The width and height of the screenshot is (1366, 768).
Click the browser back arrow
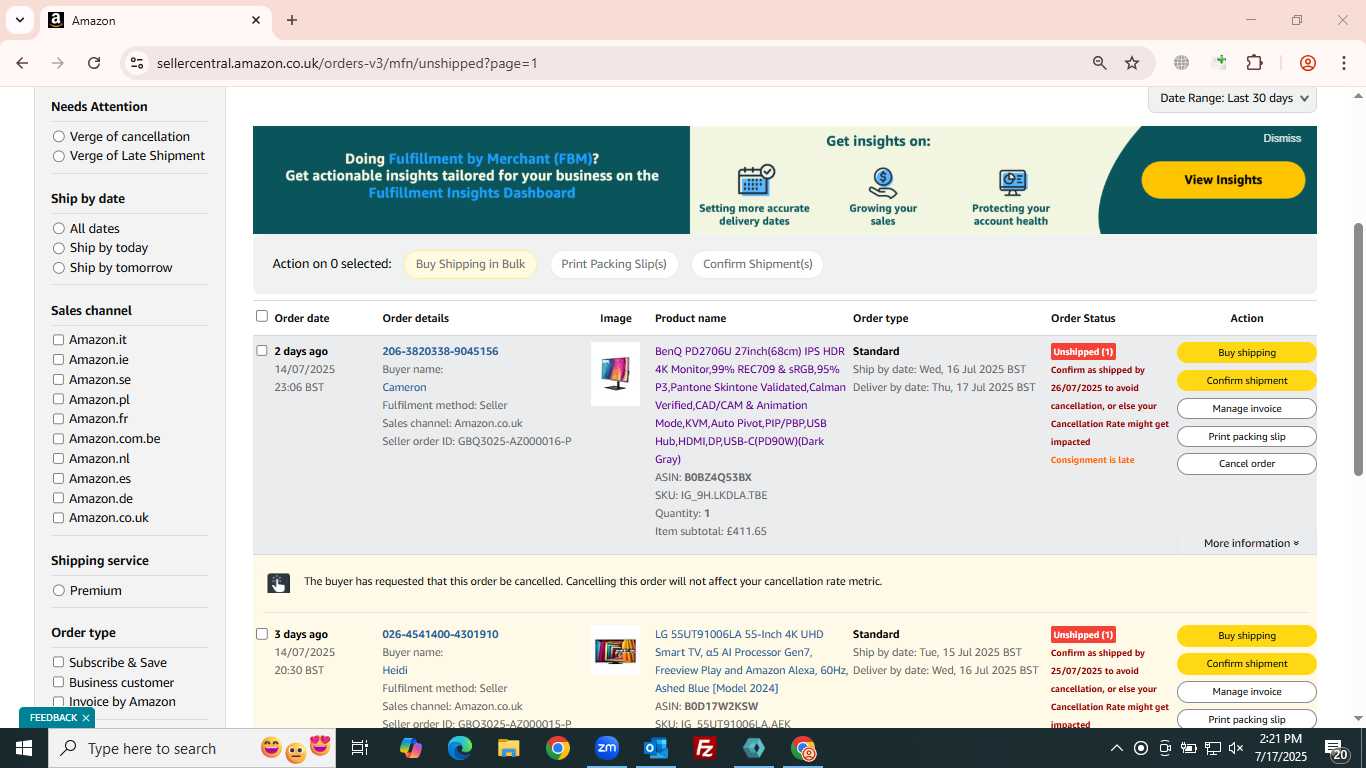pos(22,63)
